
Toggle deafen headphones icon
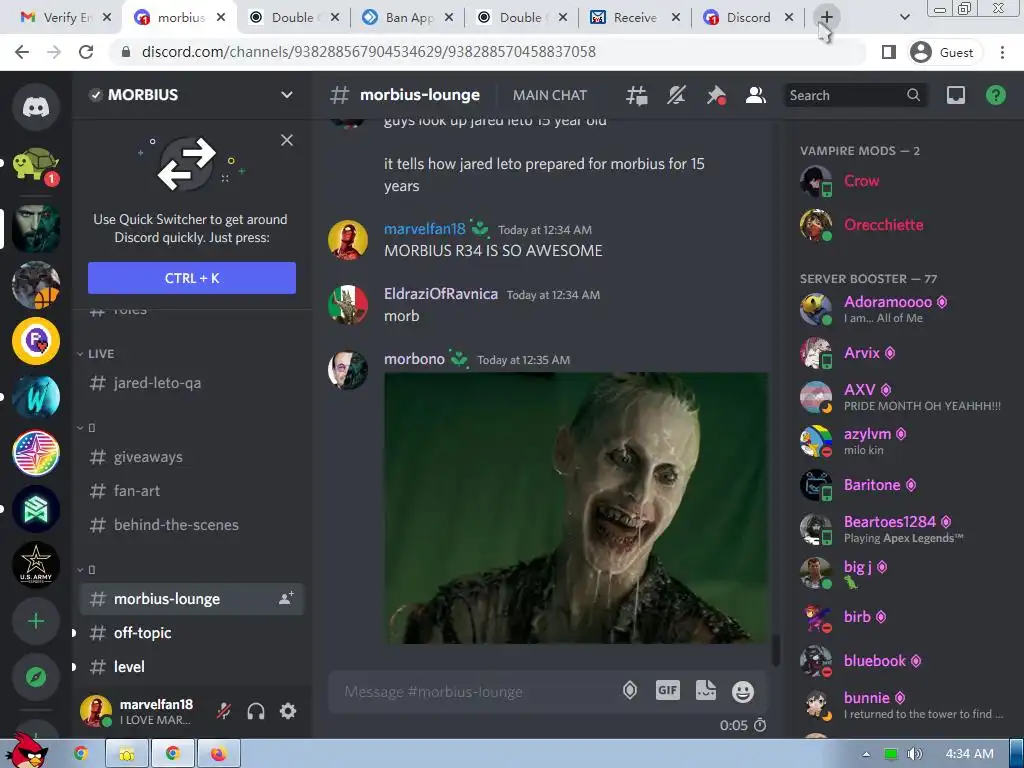point(256,711)
